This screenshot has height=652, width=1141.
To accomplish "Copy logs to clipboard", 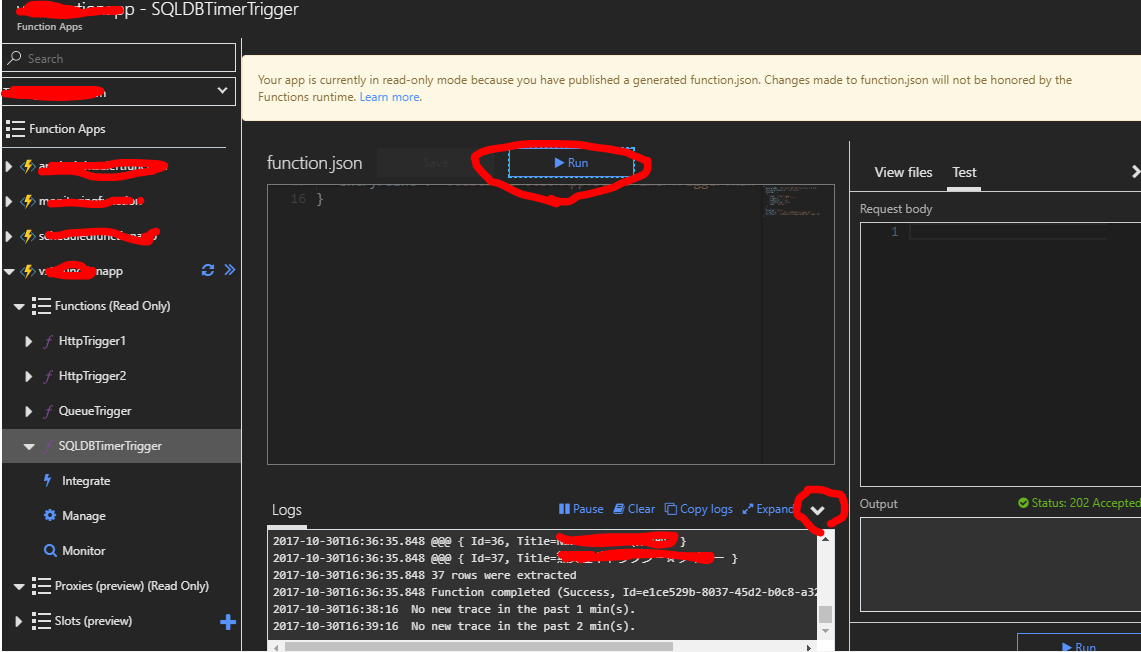I will coord(699,509).
